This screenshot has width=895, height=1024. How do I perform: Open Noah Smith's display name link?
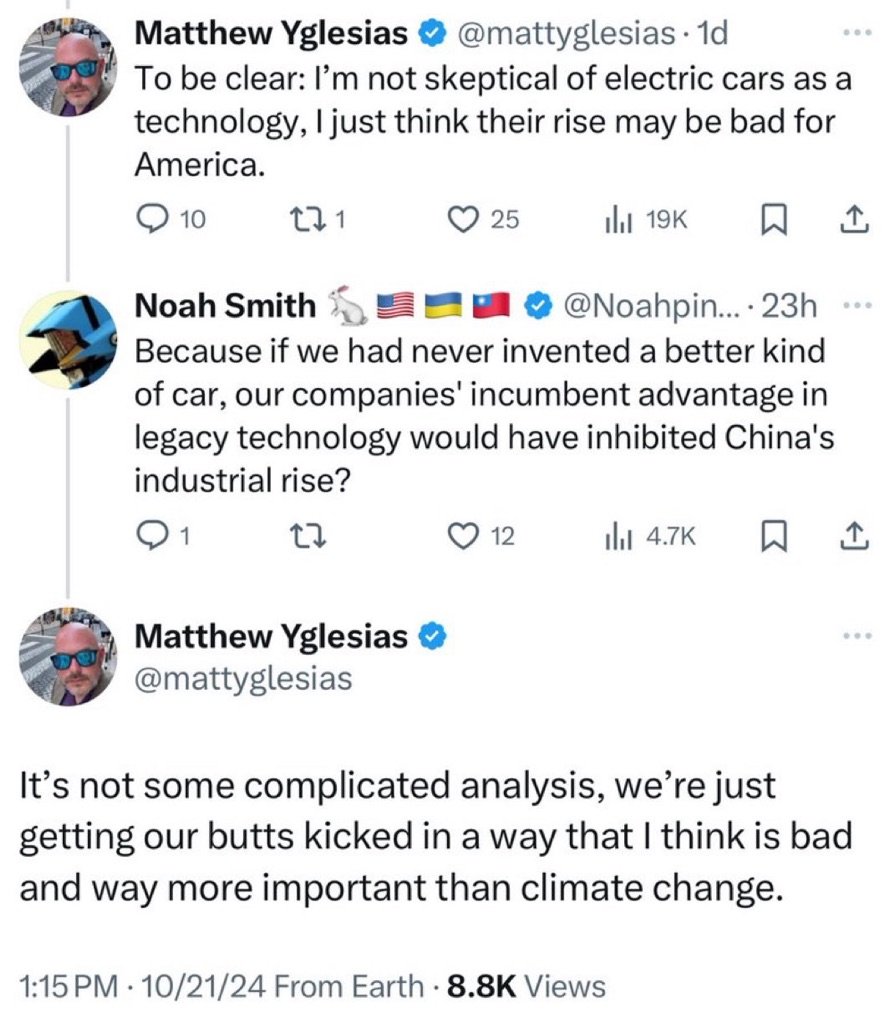point(225,306)
